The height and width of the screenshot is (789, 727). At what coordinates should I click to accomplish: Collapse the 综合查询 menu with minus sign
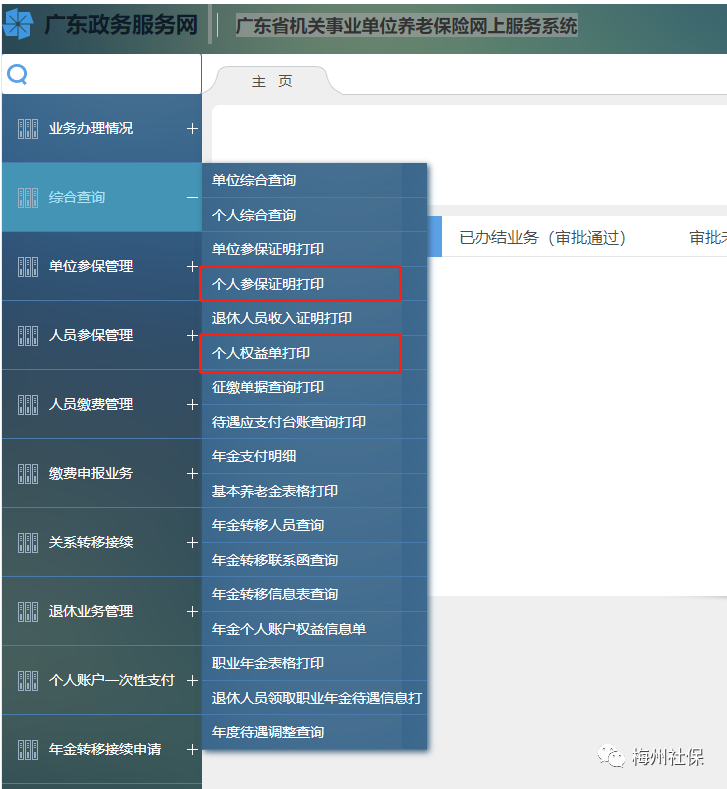[192, 198]
